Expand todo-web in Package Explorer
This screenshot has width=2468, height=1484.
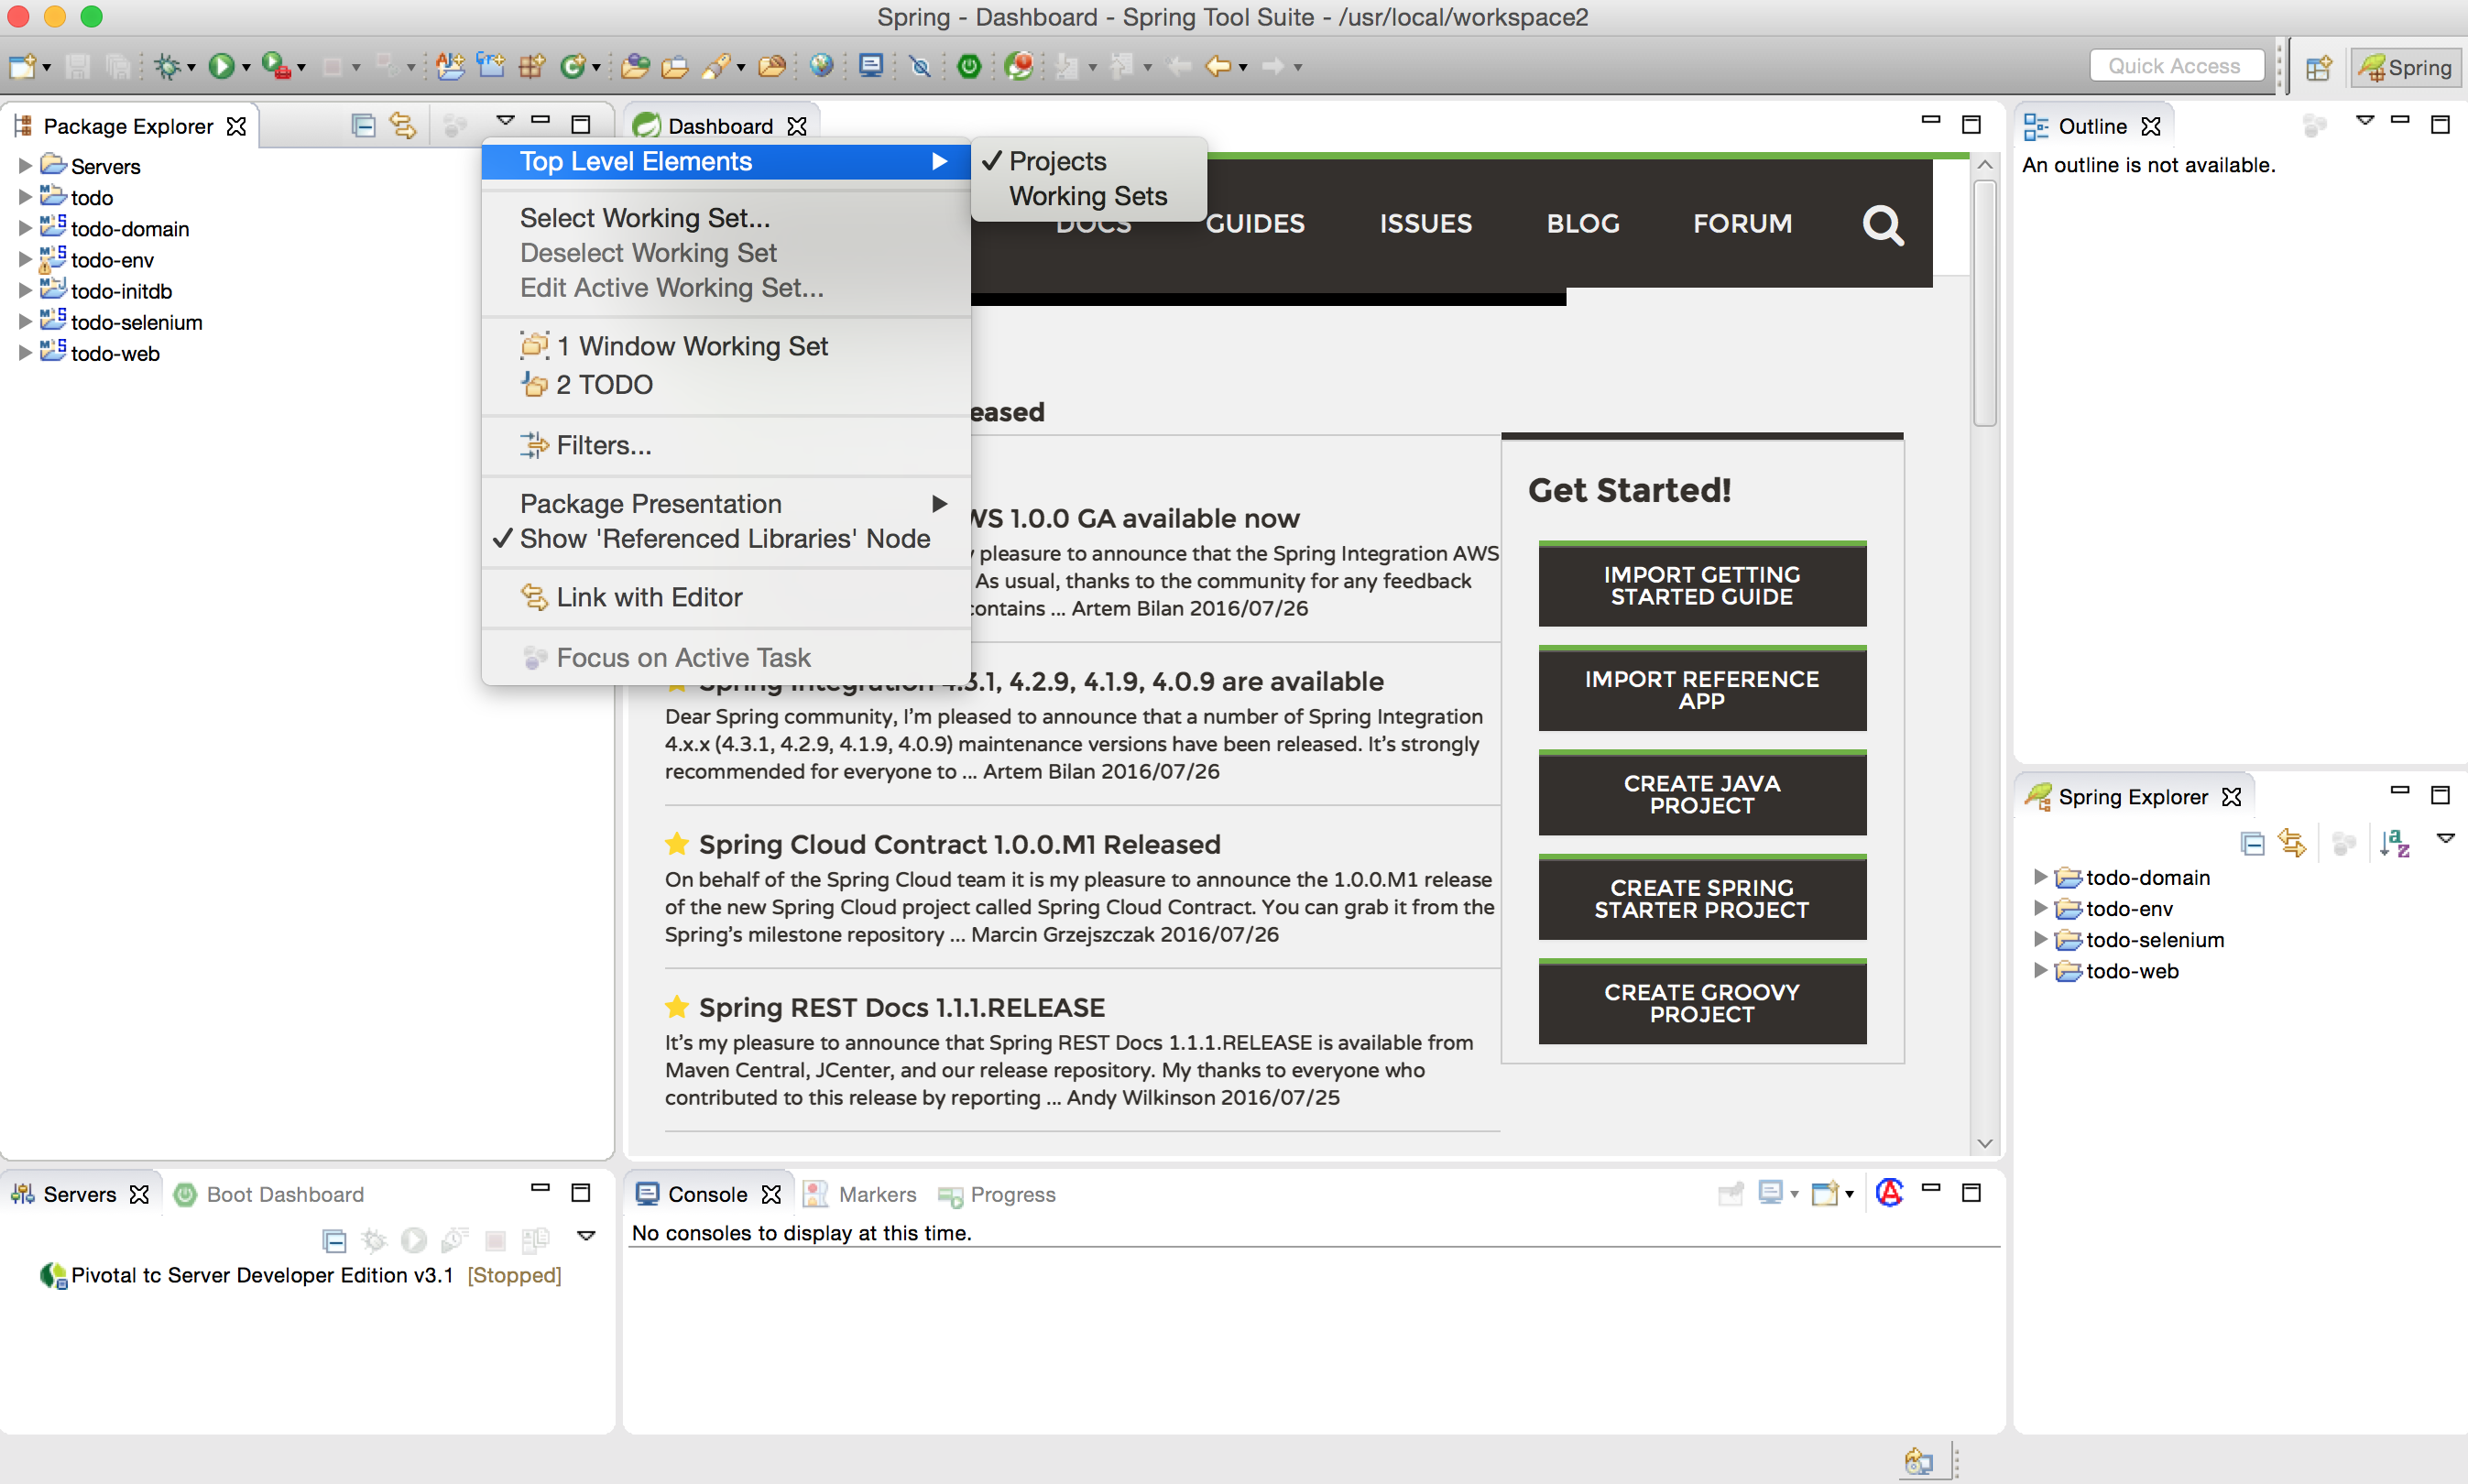pyautogui.click(x=25, y=352)
